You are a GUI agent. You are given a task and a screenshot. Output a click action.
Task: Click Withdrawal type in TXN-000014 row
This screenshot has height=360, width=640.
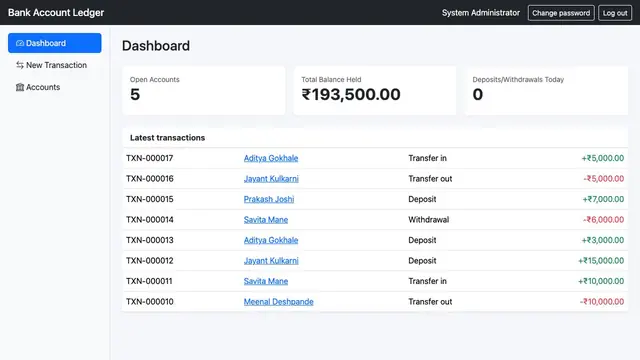point(429,220)
